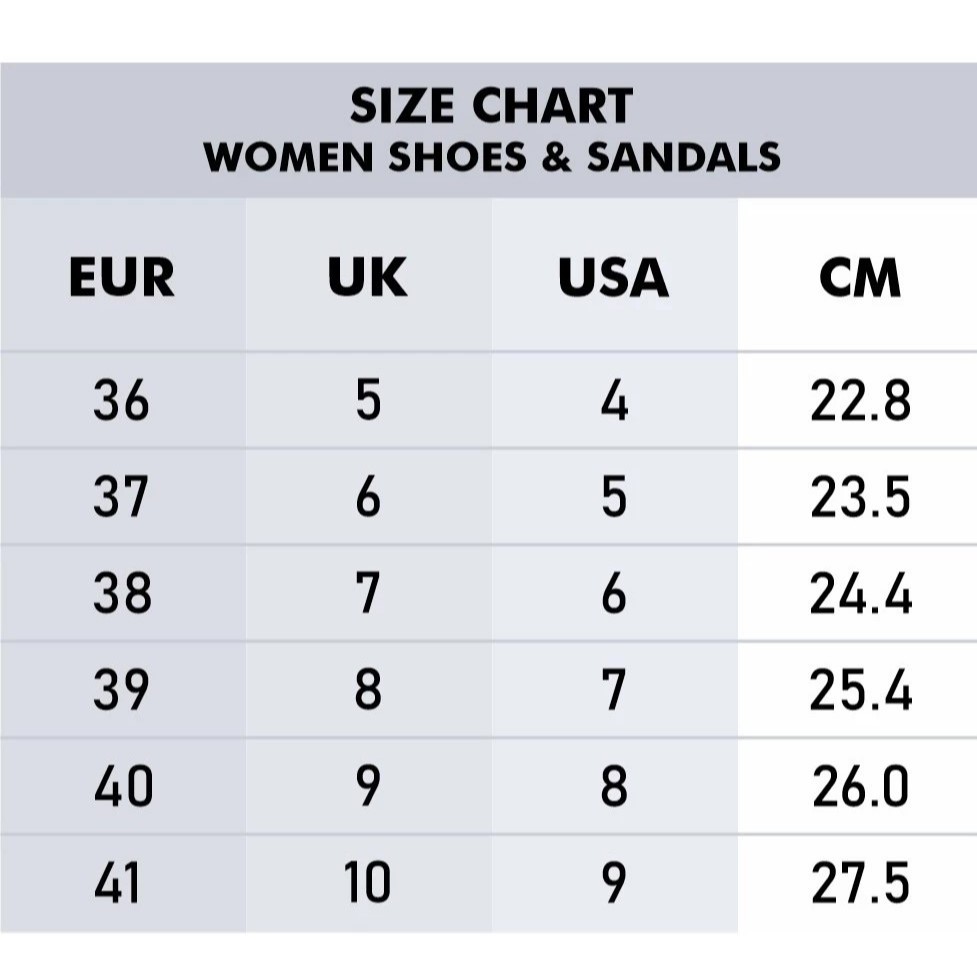
Task: Choose USA size 9 in the EUR 41 row
Action: tap(614, 884)
